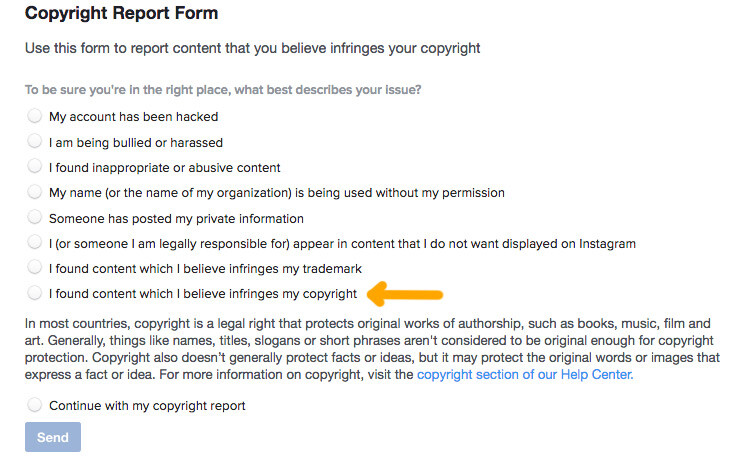
Task: Click the copyright explanation paragraph starting 'In most countries'
Action: (372, 349)
